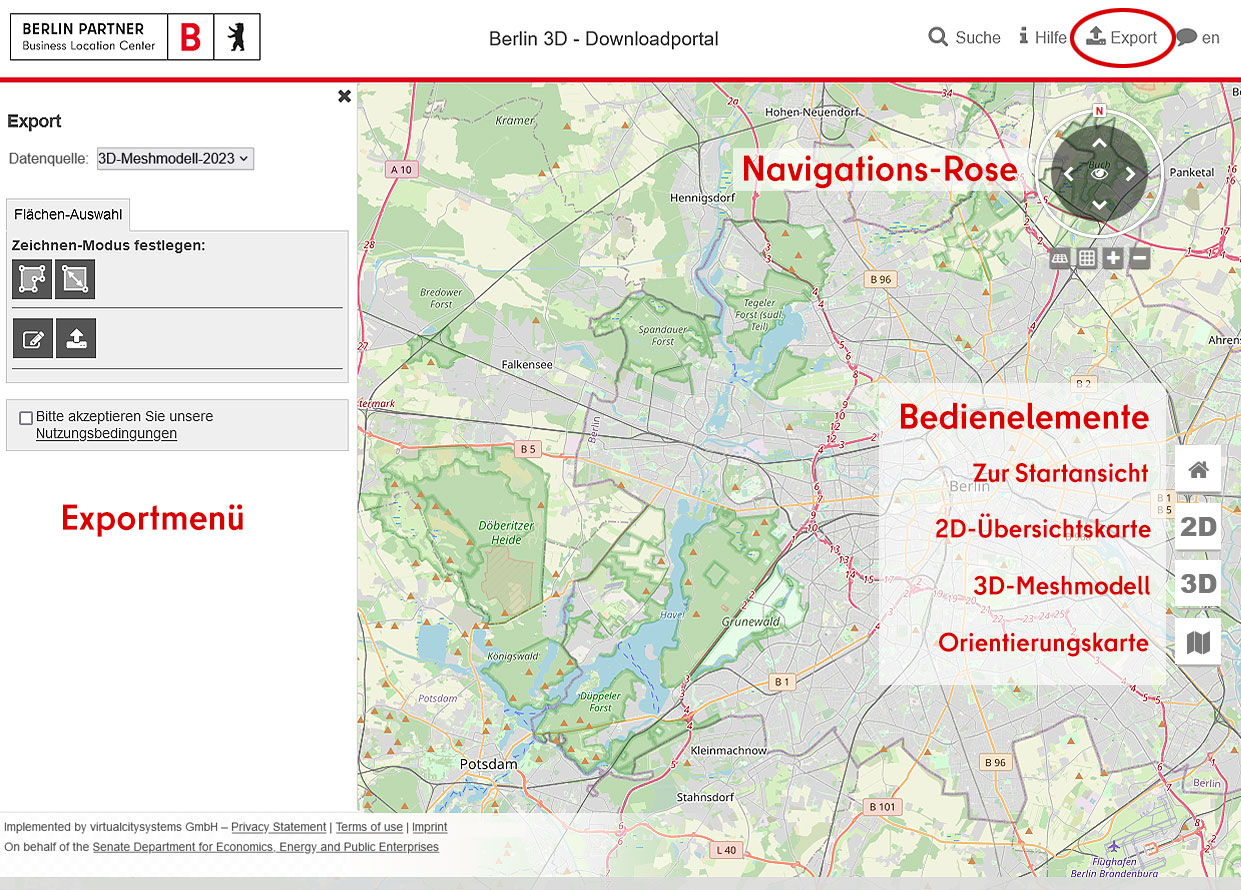Open the Privacy Statement link

click(279, 827)
